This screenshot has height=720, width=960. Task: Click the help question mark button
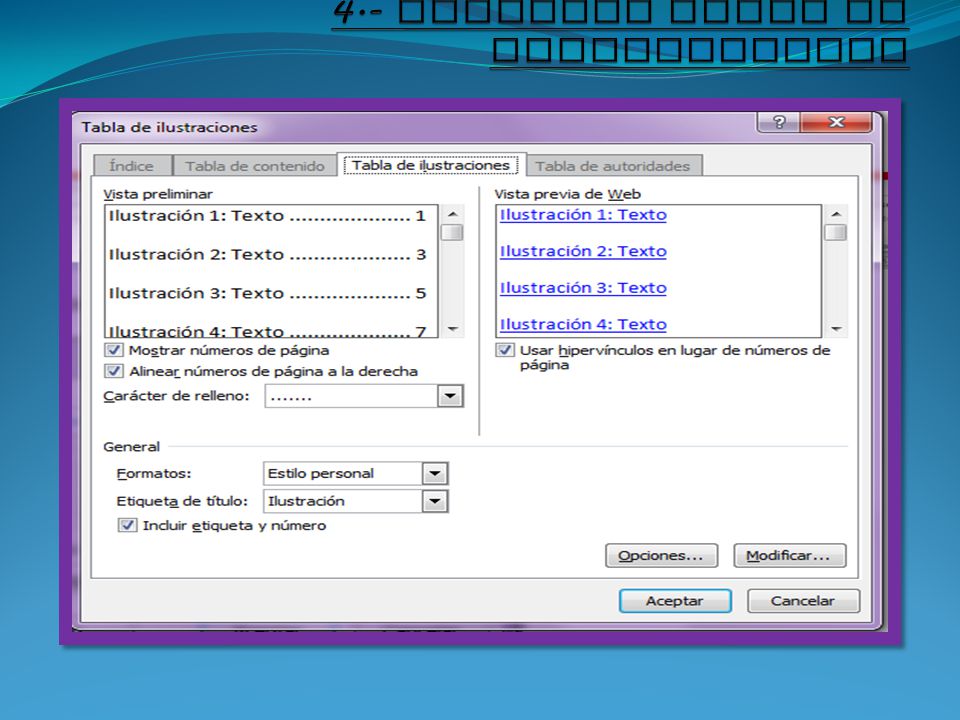click(778, 122)
